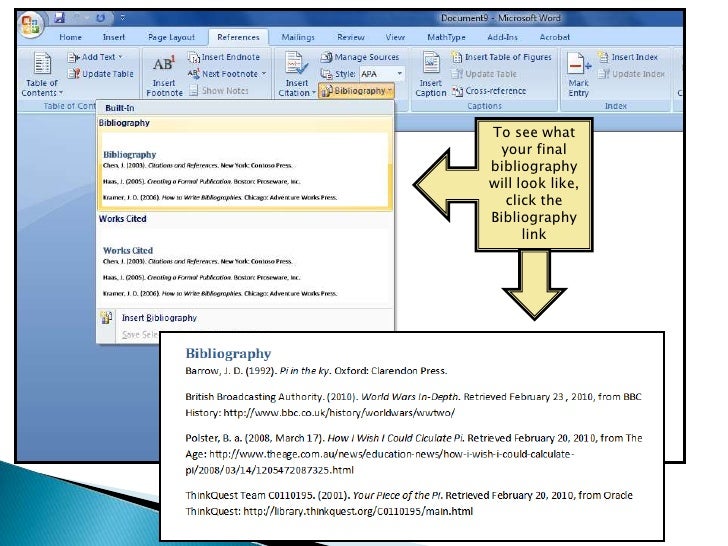Select the References tab
The image size is (728, 546).
coord(238,37)
